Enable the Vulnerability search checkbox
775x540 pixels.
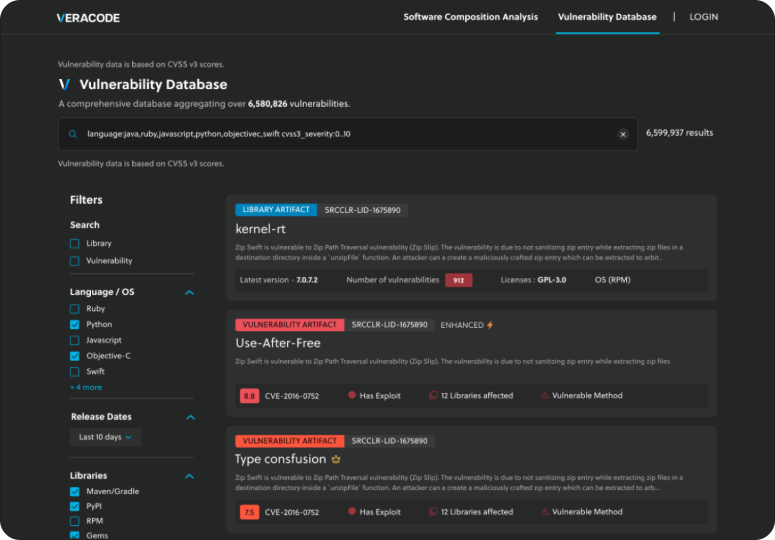click(x=75, y=261)
